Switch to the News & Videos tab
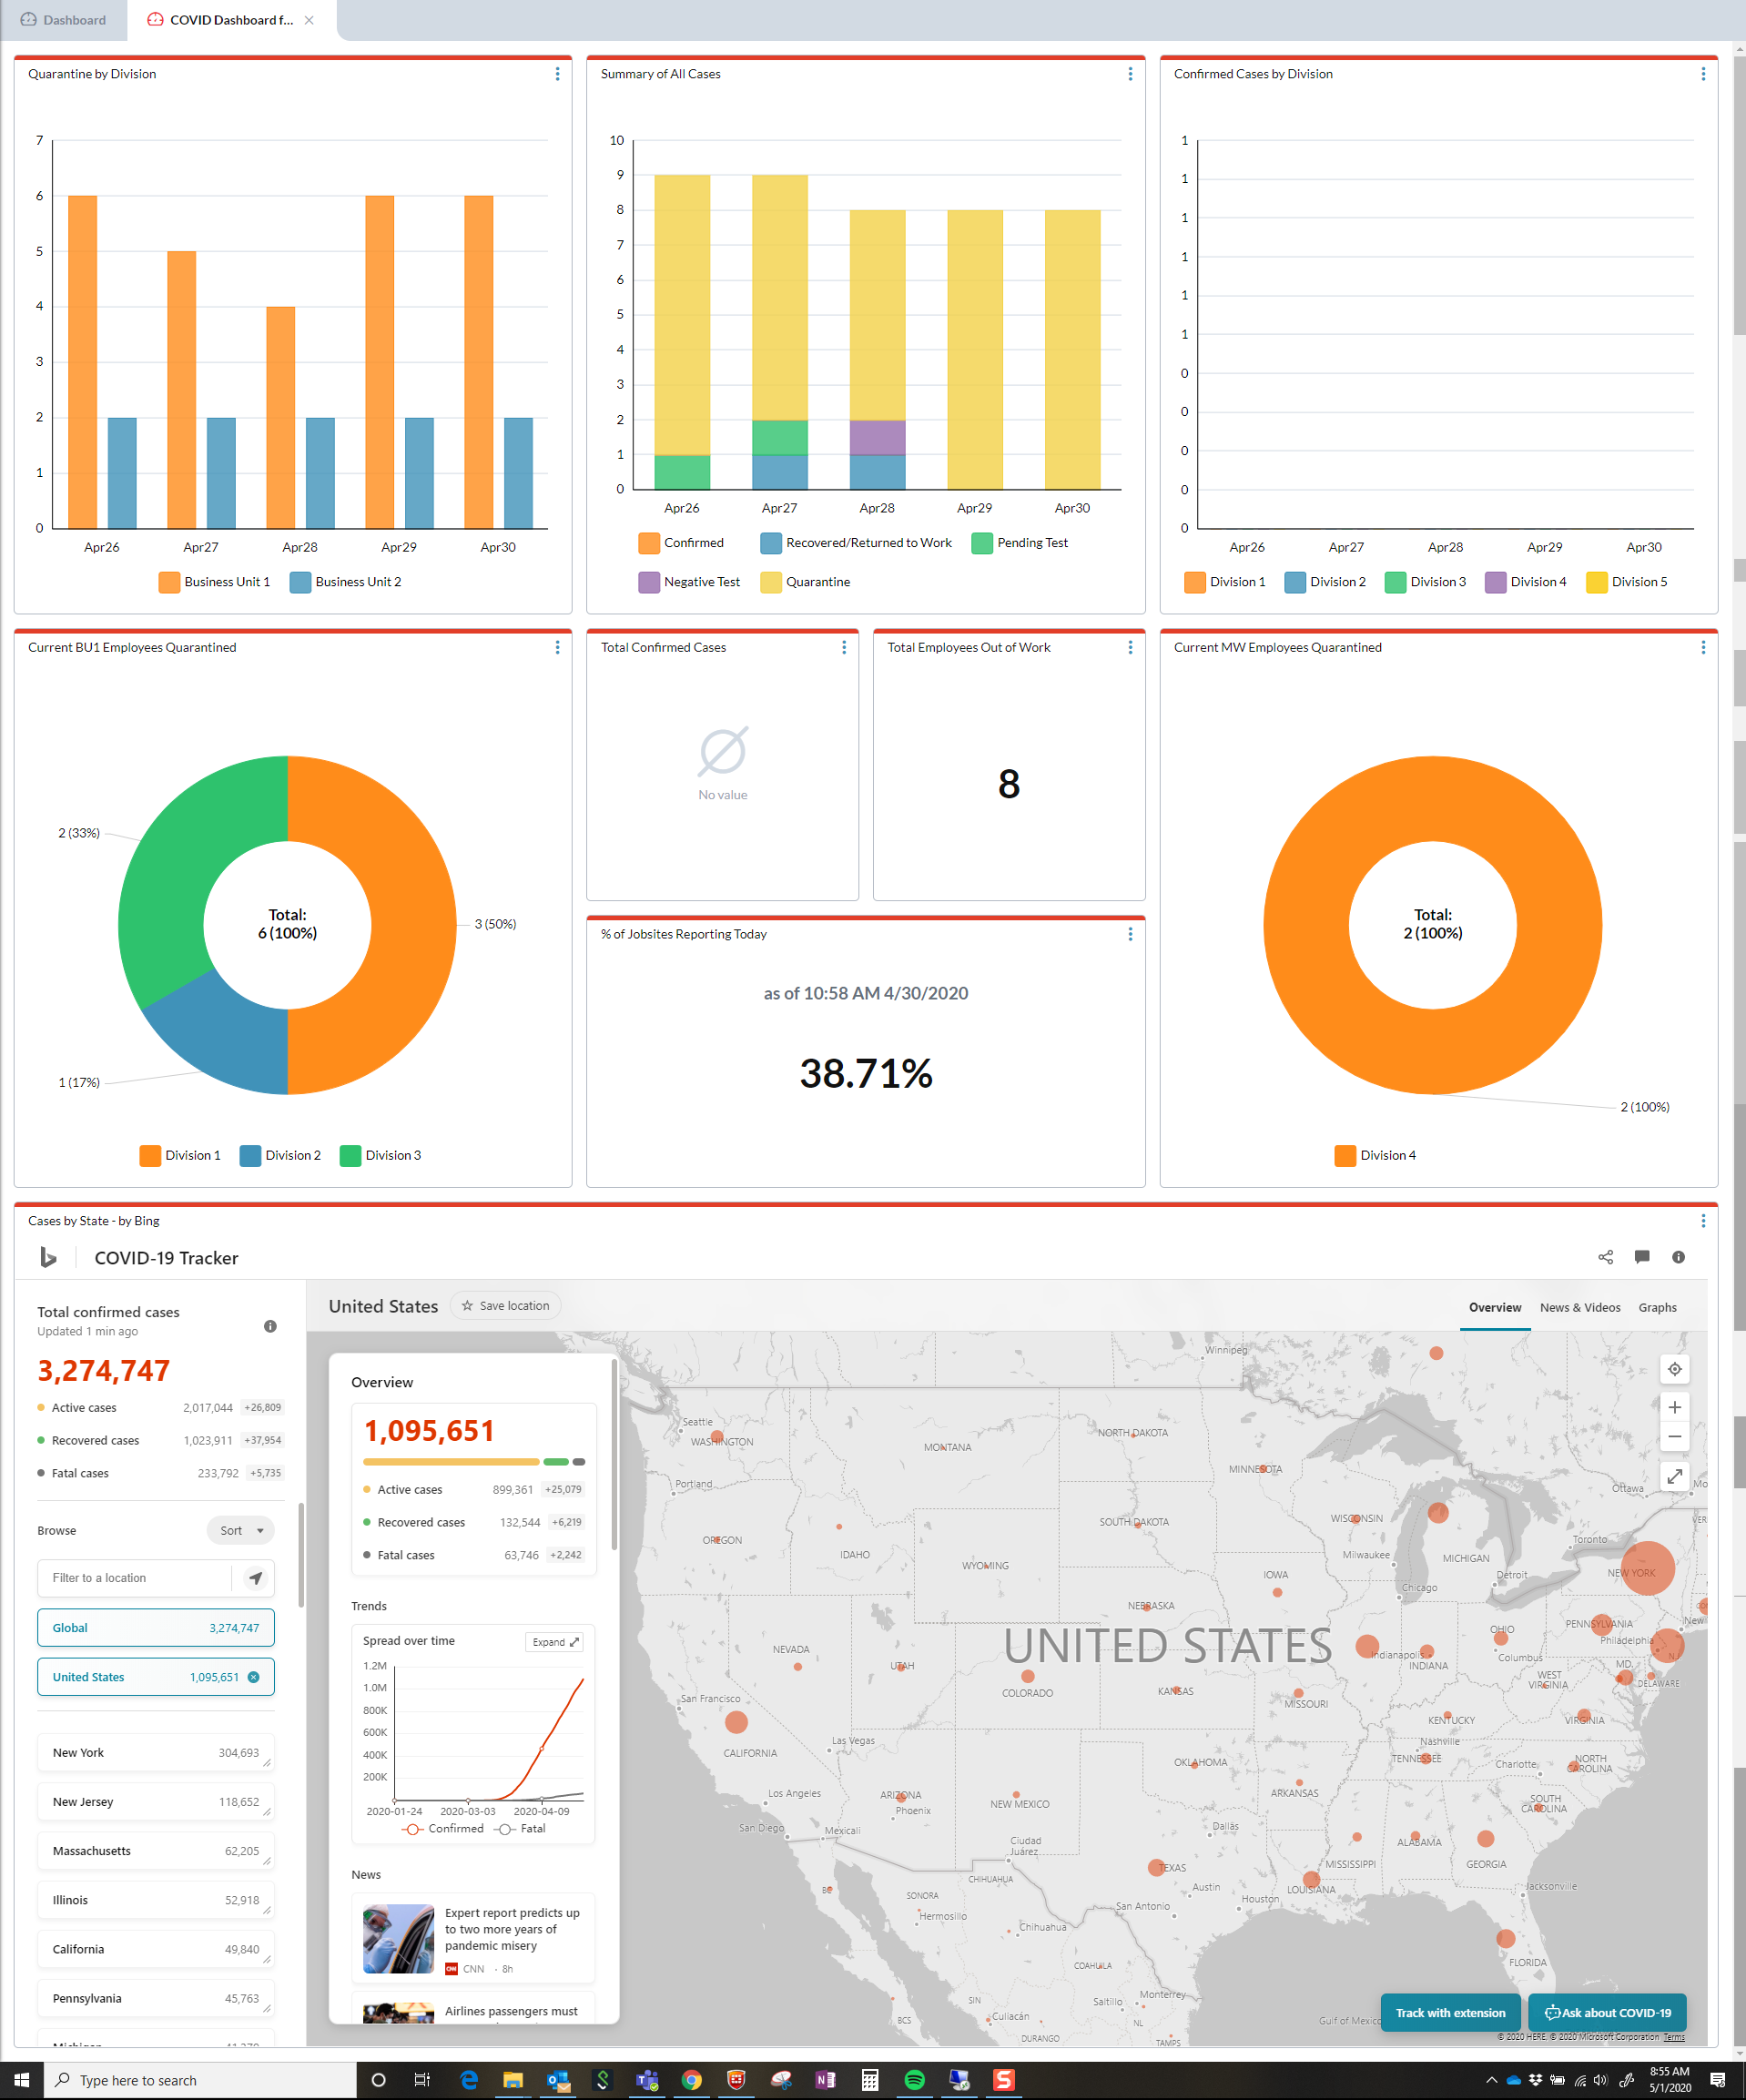The height and width of the screenshot is (2100, 1746). 1580,1307
